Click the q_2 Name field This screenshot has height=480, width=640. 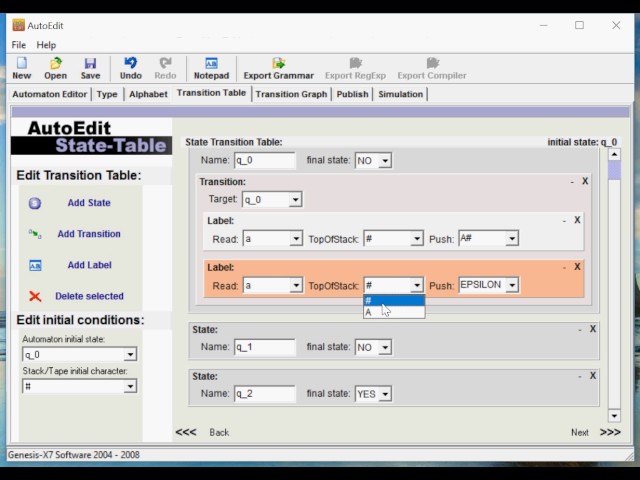(264, 394)
